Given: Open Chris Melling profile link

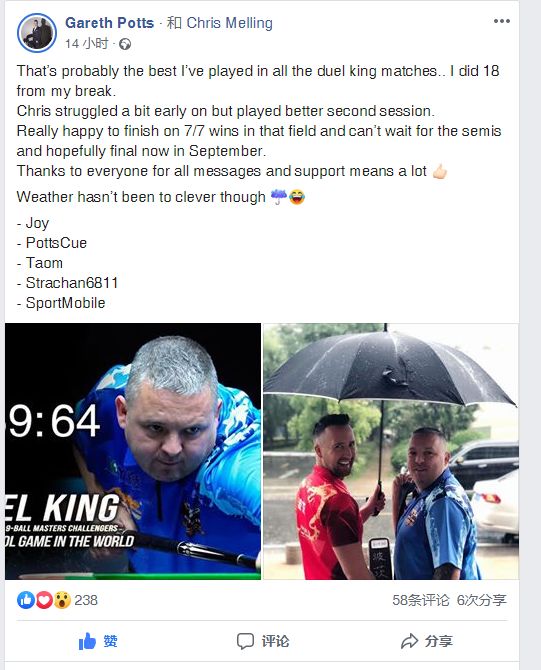Looking at the screenshot, I should [x=229, y=23].
